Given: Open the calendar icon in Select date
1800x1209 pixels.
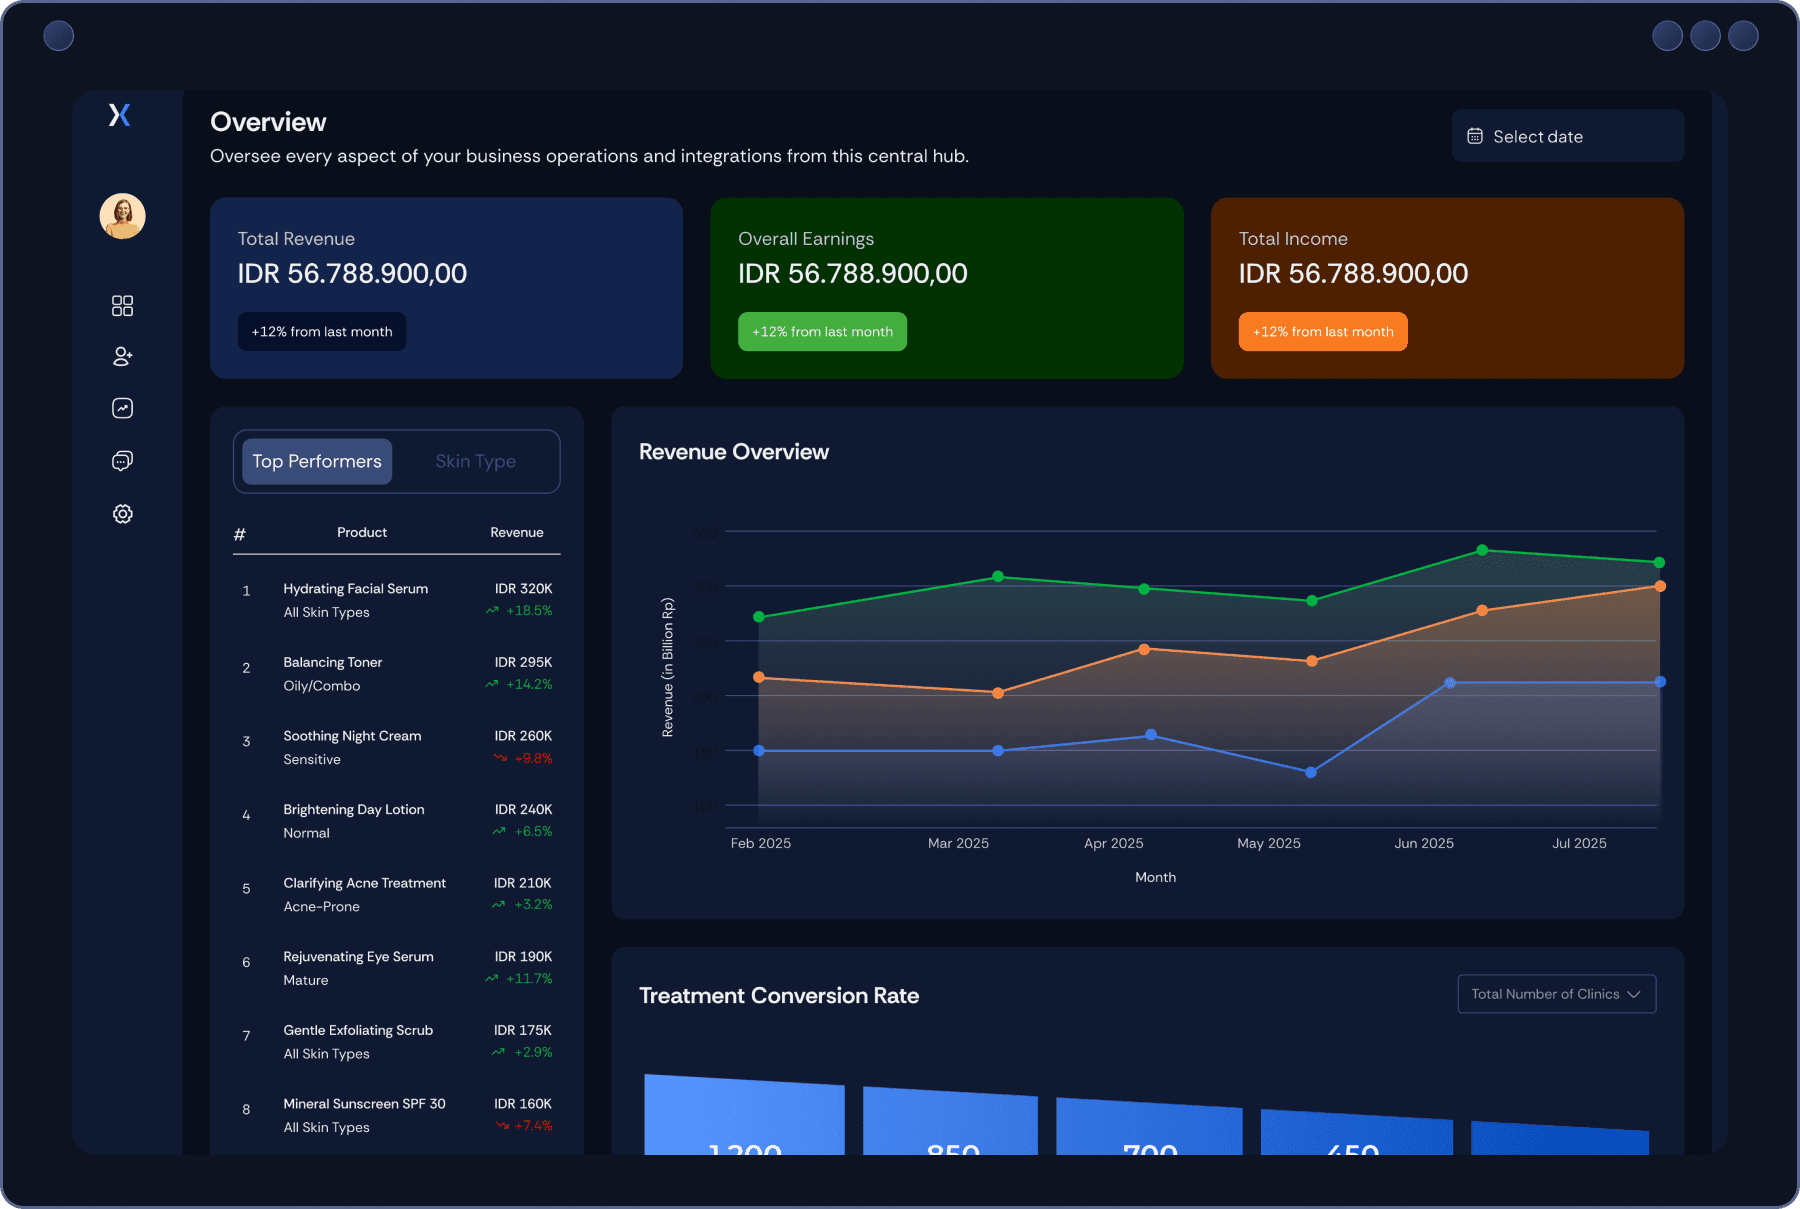Looking at the screenshot, I should click(x=1475, y=135).
